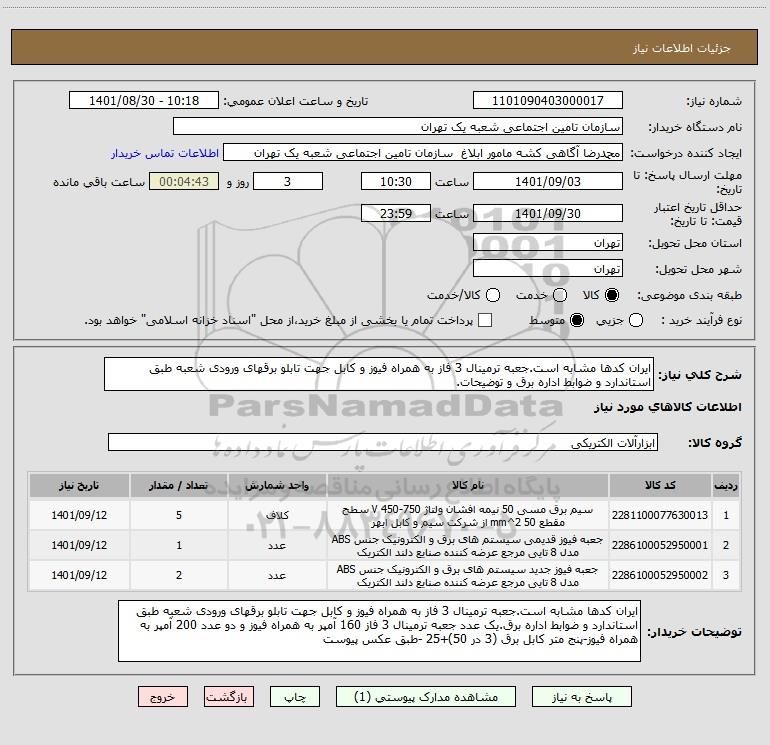
Task: Click the کد کالا column header
Action: [x=660, y=485]
